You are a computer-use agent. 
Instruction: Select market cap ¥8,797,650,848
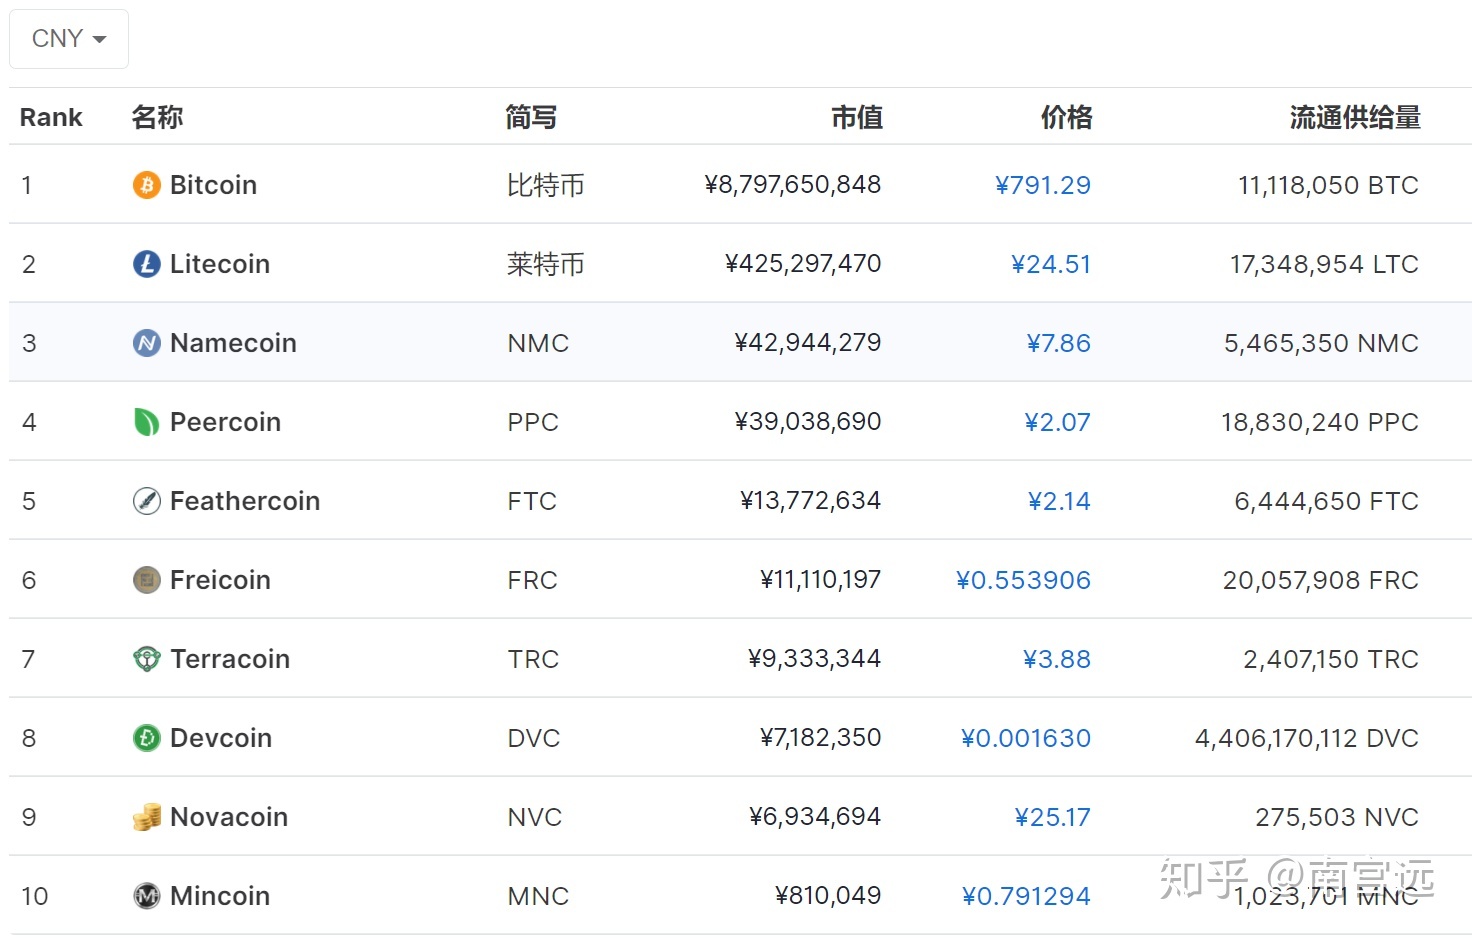coord(793,185)
